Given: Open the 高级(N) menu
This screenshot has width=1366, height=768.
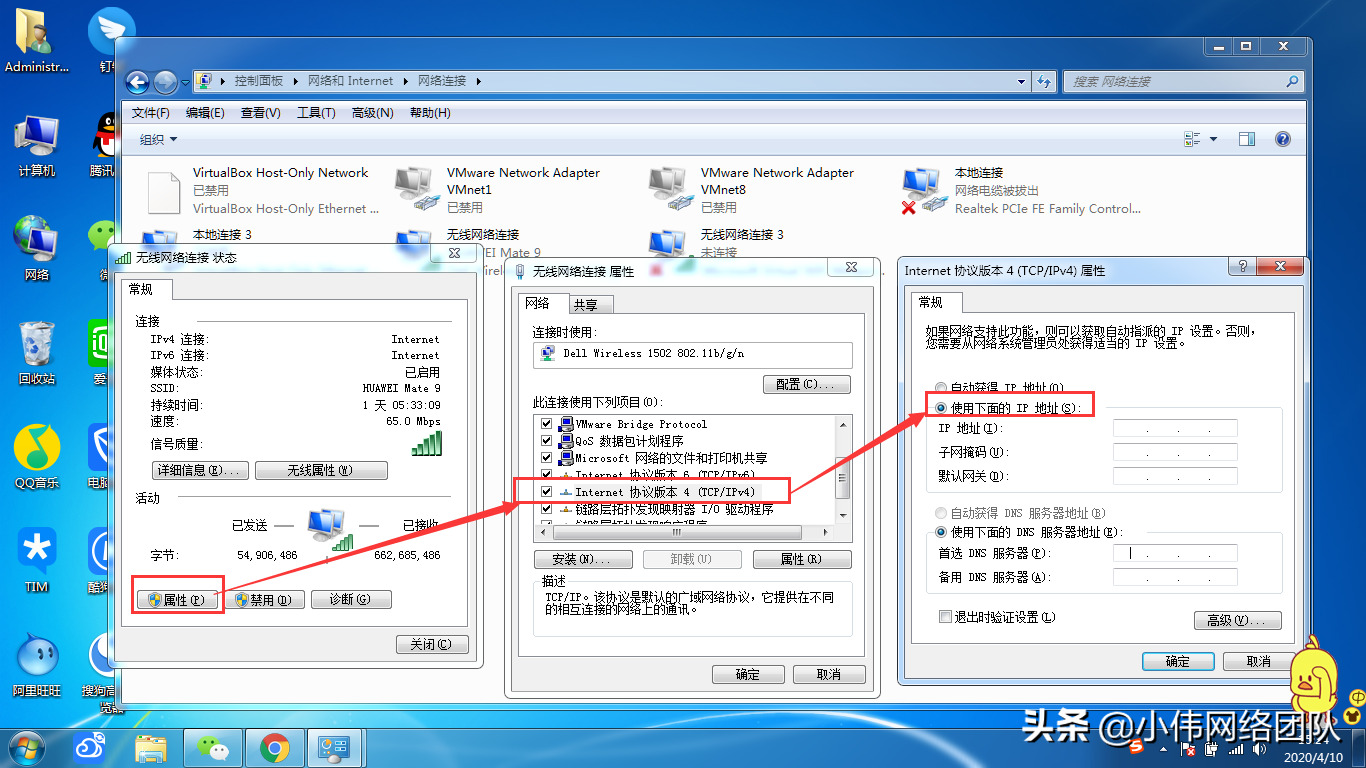Looking at the screenshot, I should click(x=373, y=113).
